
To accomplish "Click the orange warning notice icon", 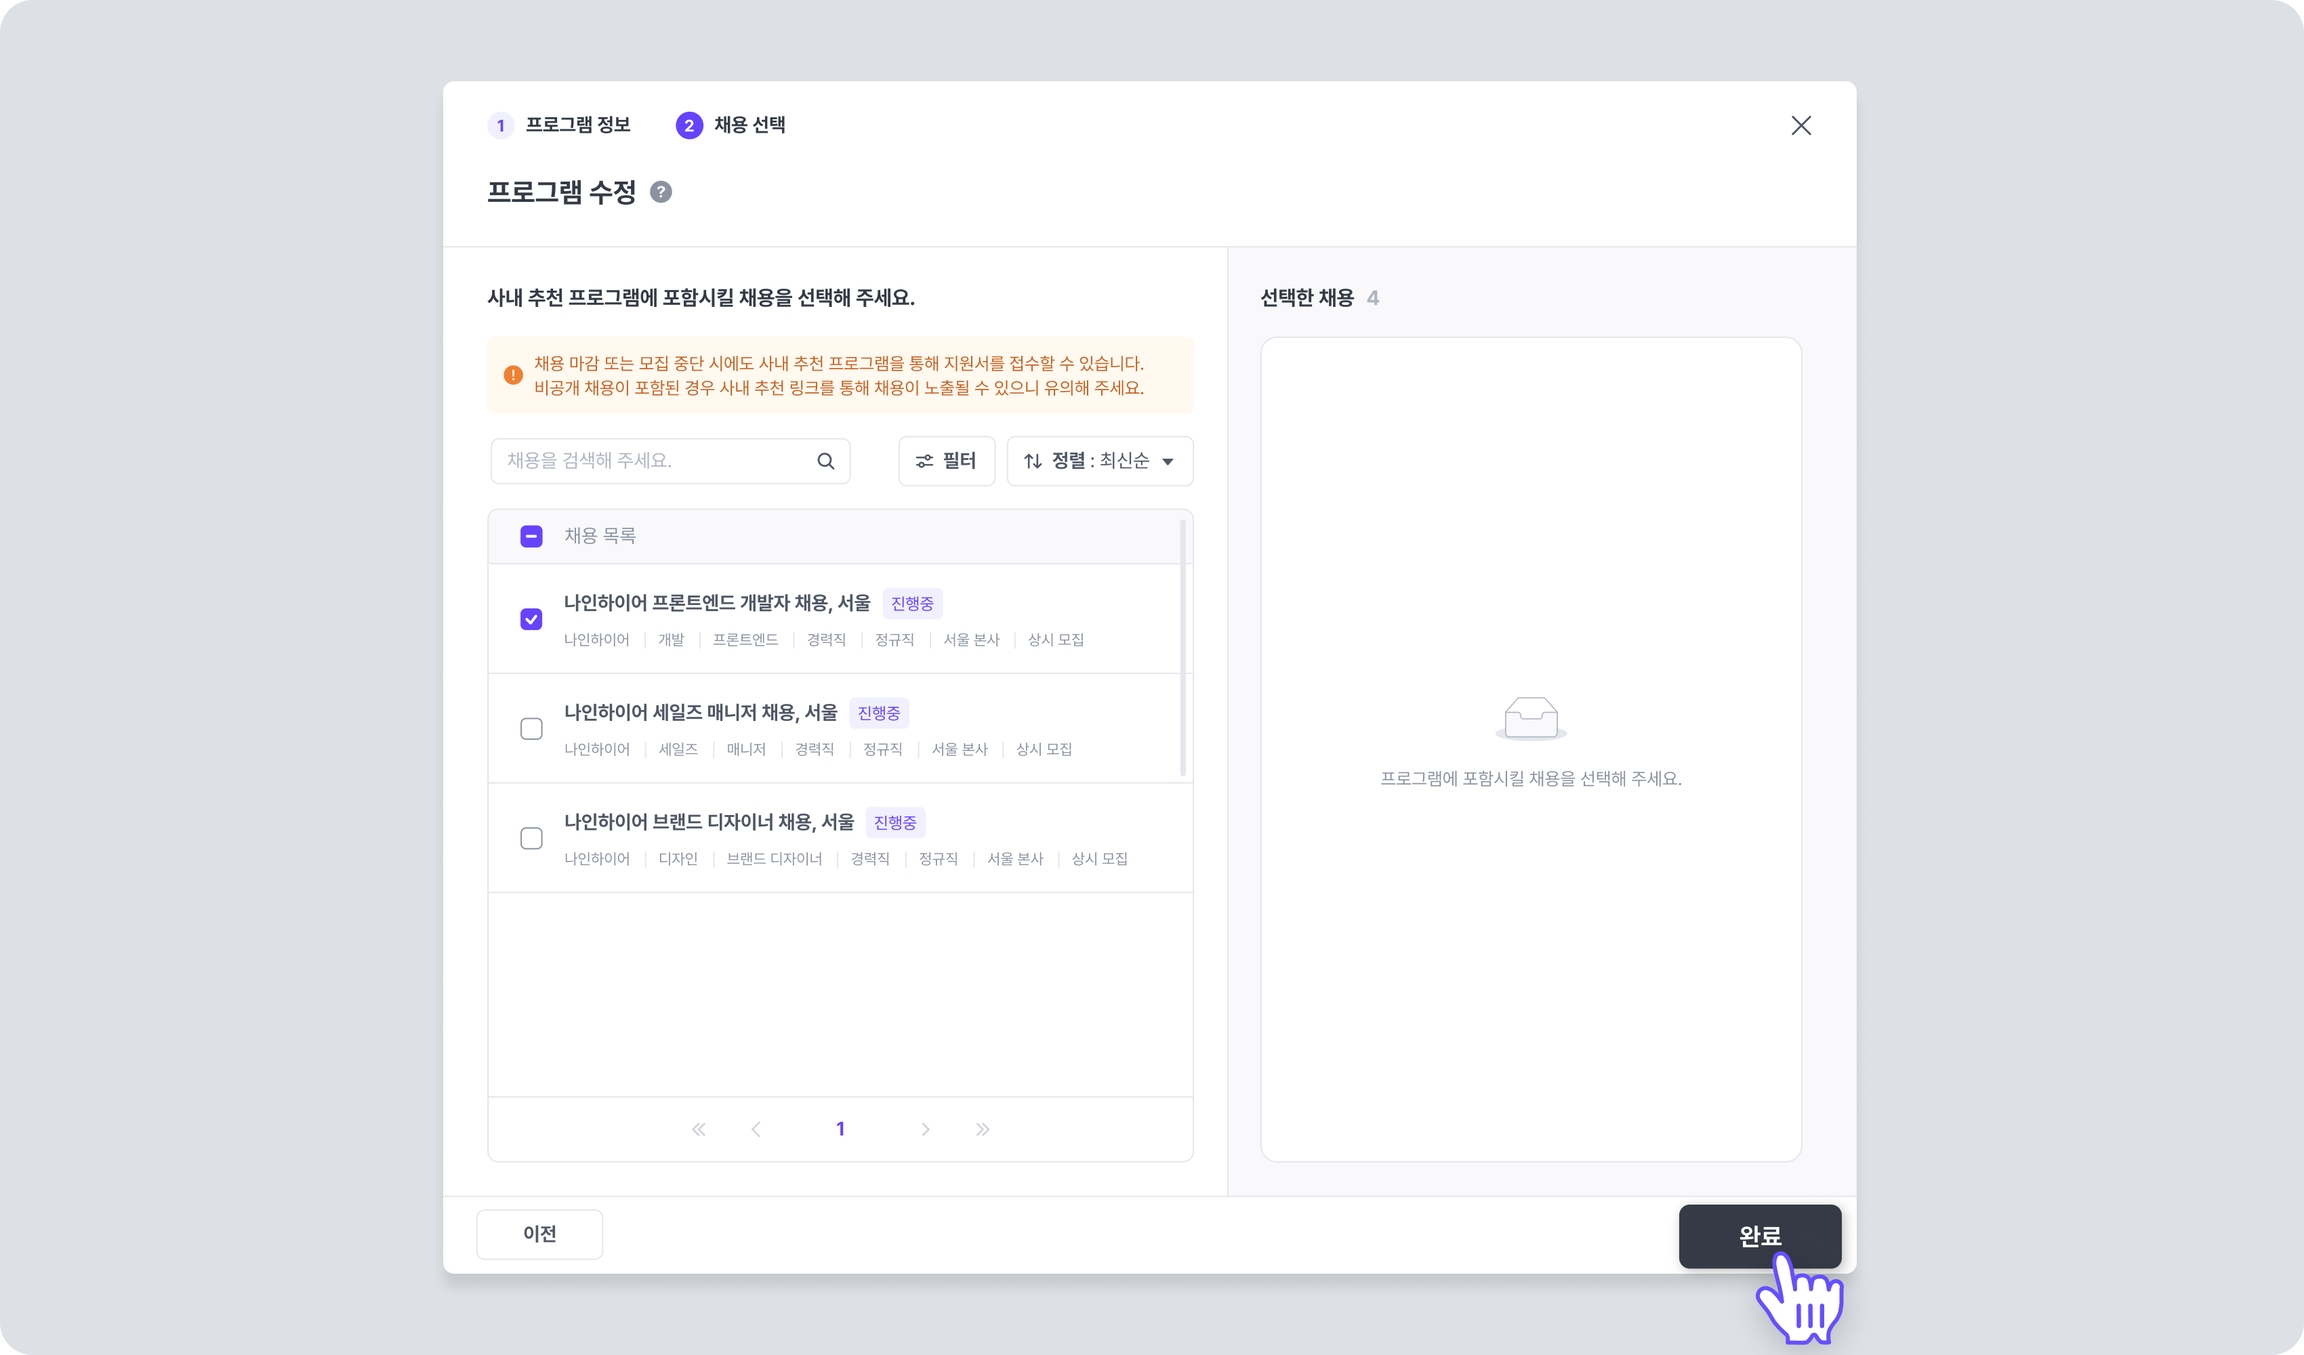I will click(x=513, y=375).
